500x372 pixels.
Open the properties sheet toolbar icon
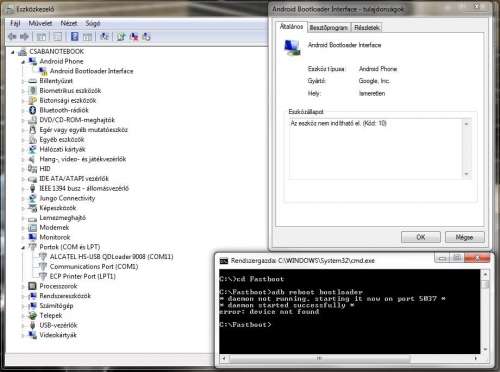tap(57, 37)
